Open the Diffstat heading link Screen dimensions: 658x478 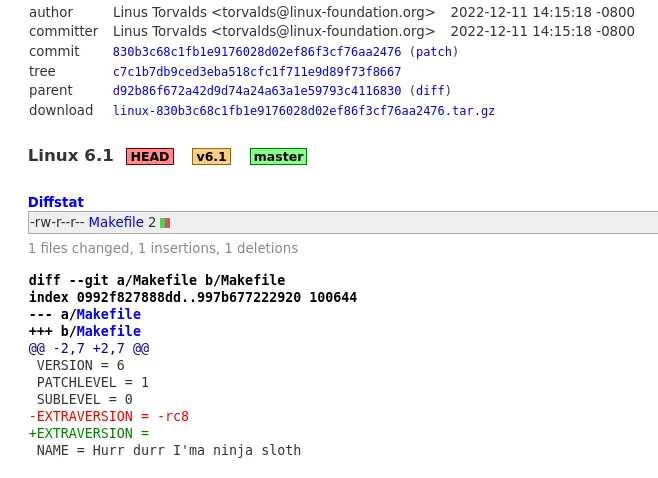click(x=56, y=202)
